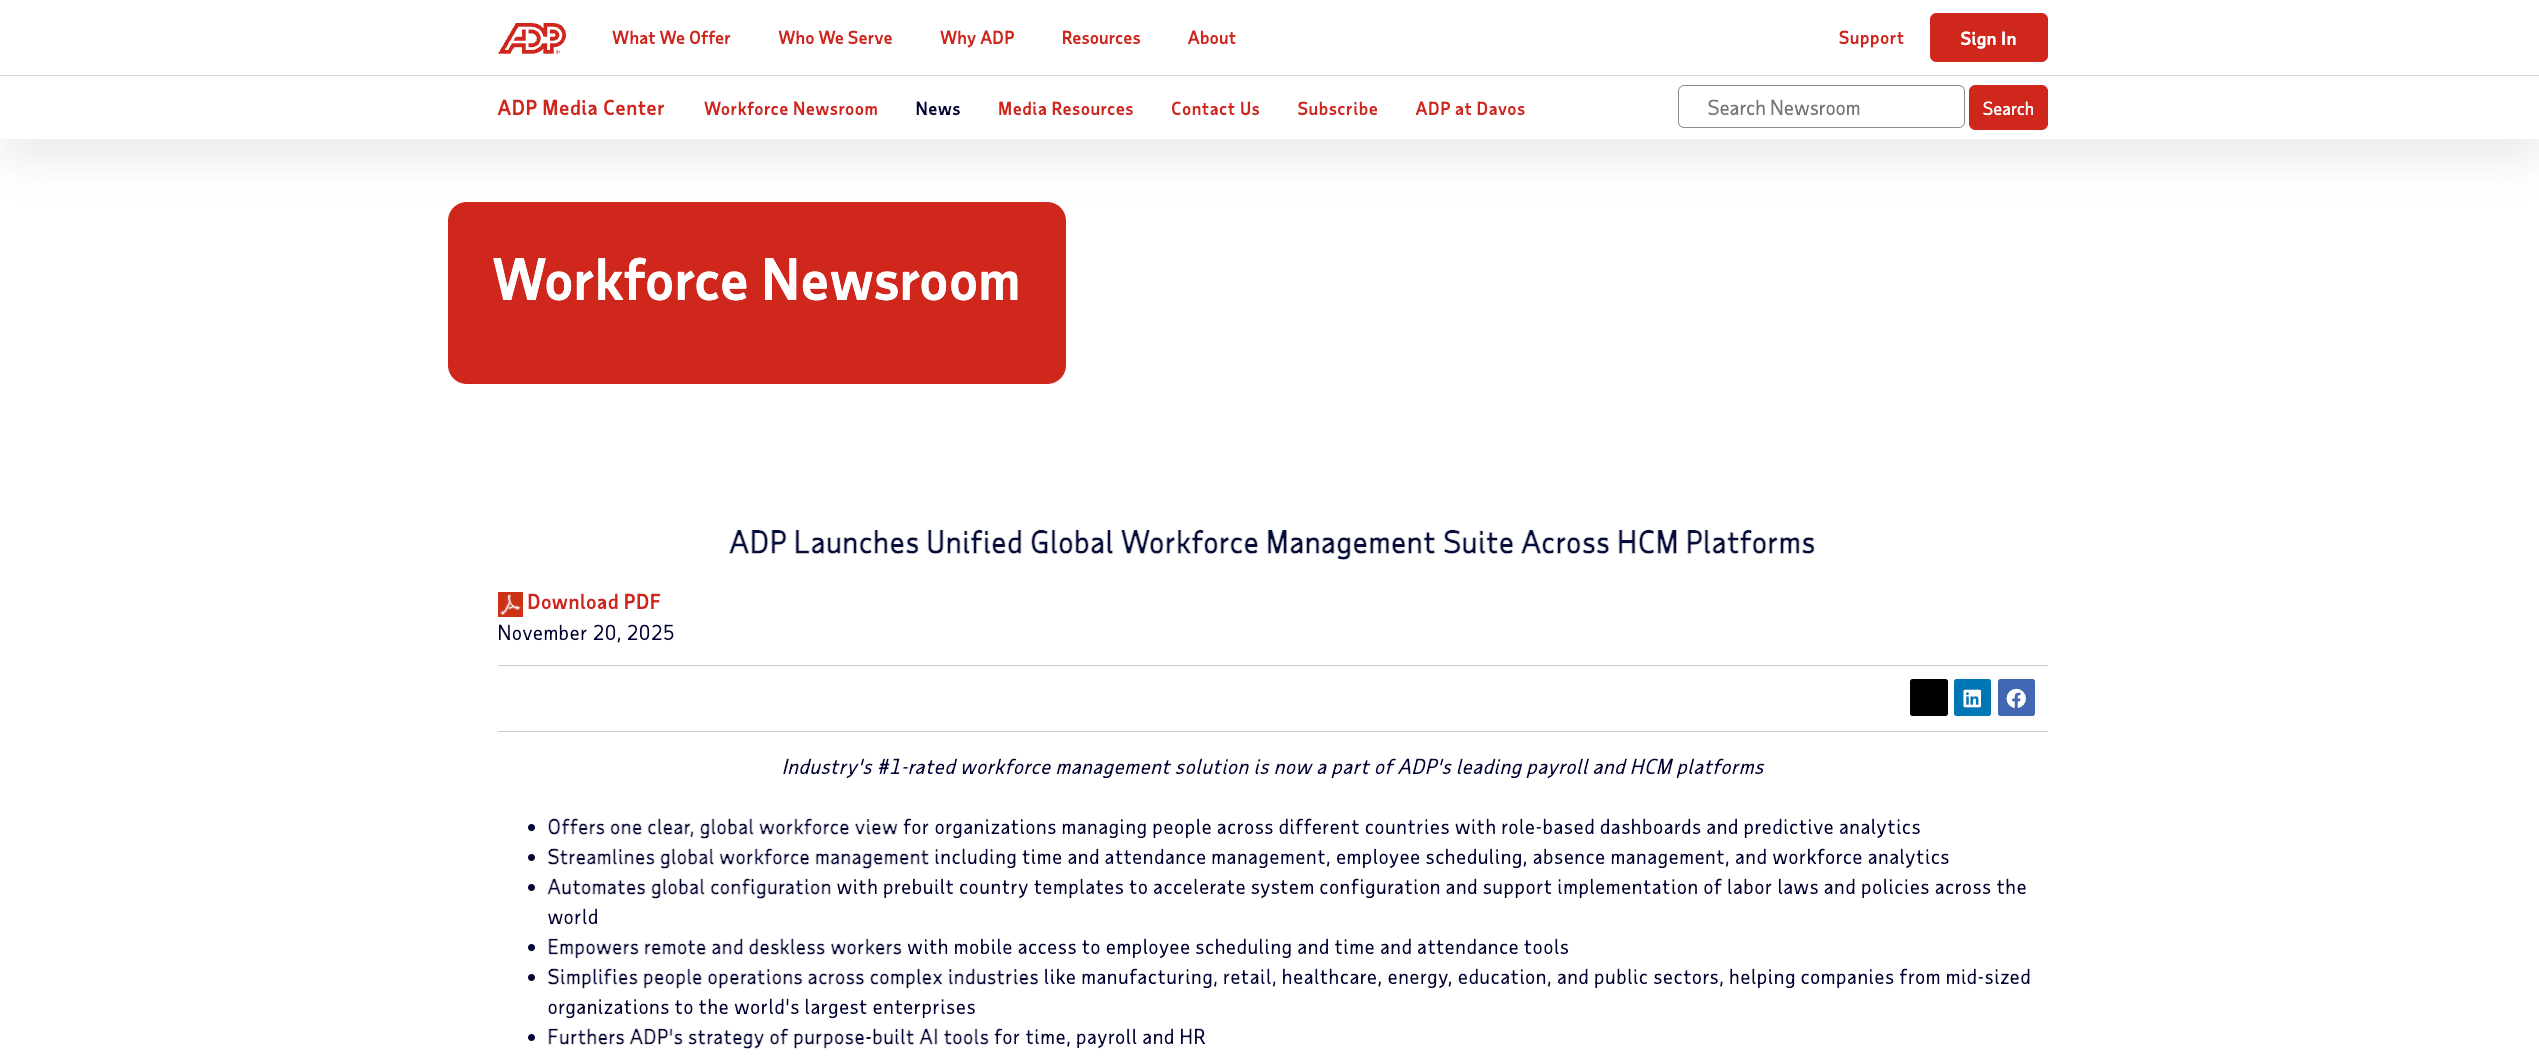Select the News tab
Viewport: 2539px width, 1064px height.
point(938,109)
